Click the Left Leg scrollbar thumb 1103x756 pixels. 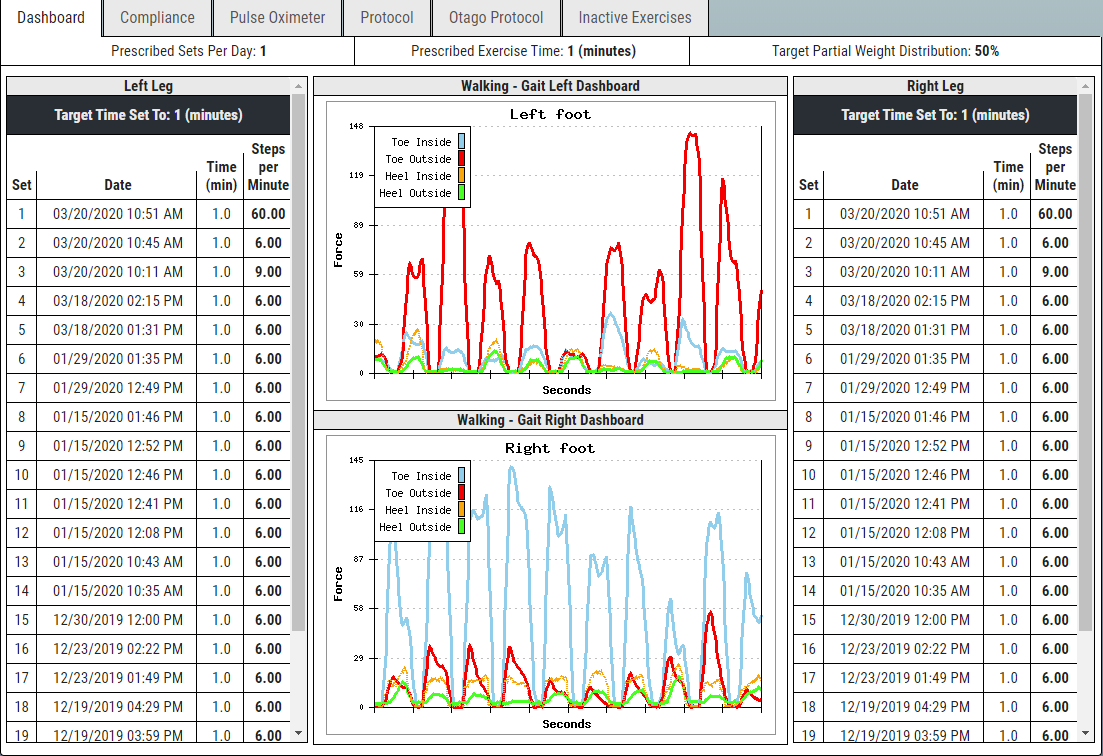point(298,363)
